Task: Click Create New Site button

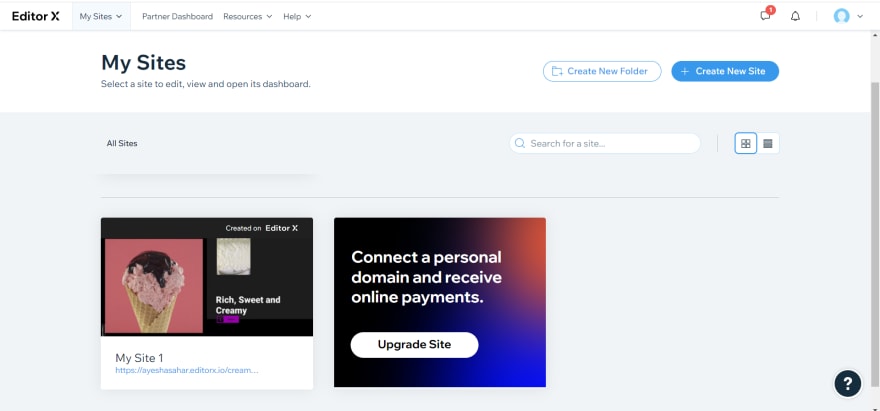Action: pyautogui.click(x=725, y=71)
